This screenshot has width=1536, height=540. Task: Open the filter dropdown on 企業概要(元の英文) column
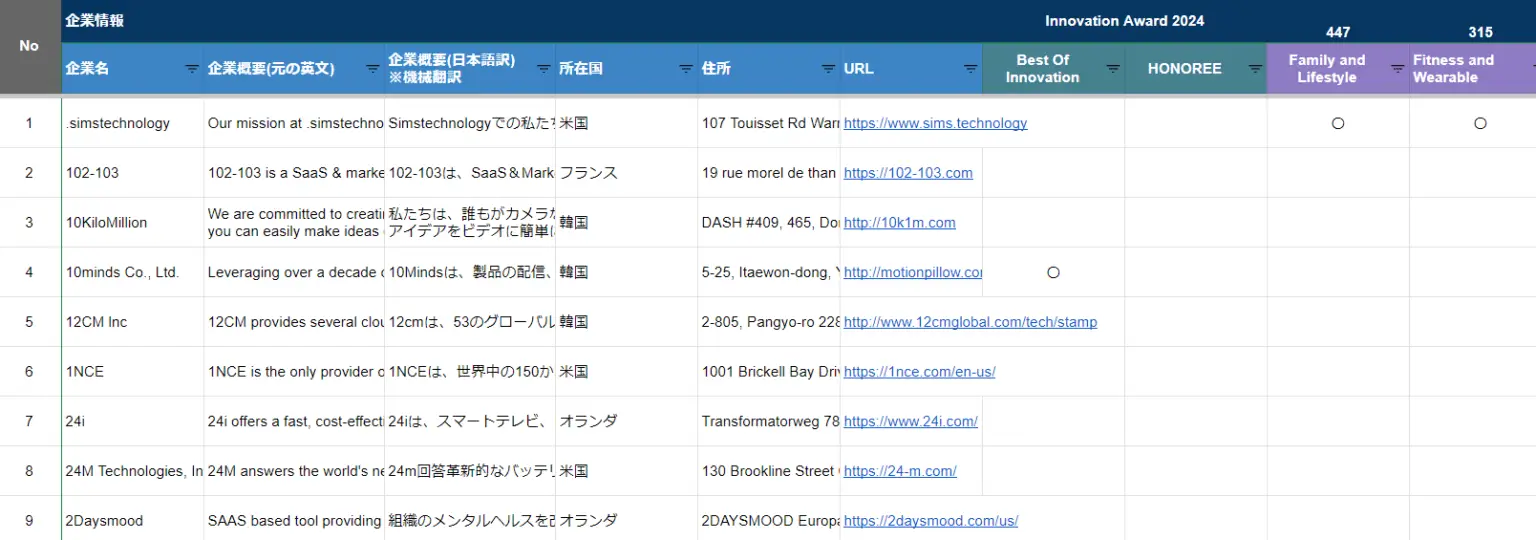[372, 69]
